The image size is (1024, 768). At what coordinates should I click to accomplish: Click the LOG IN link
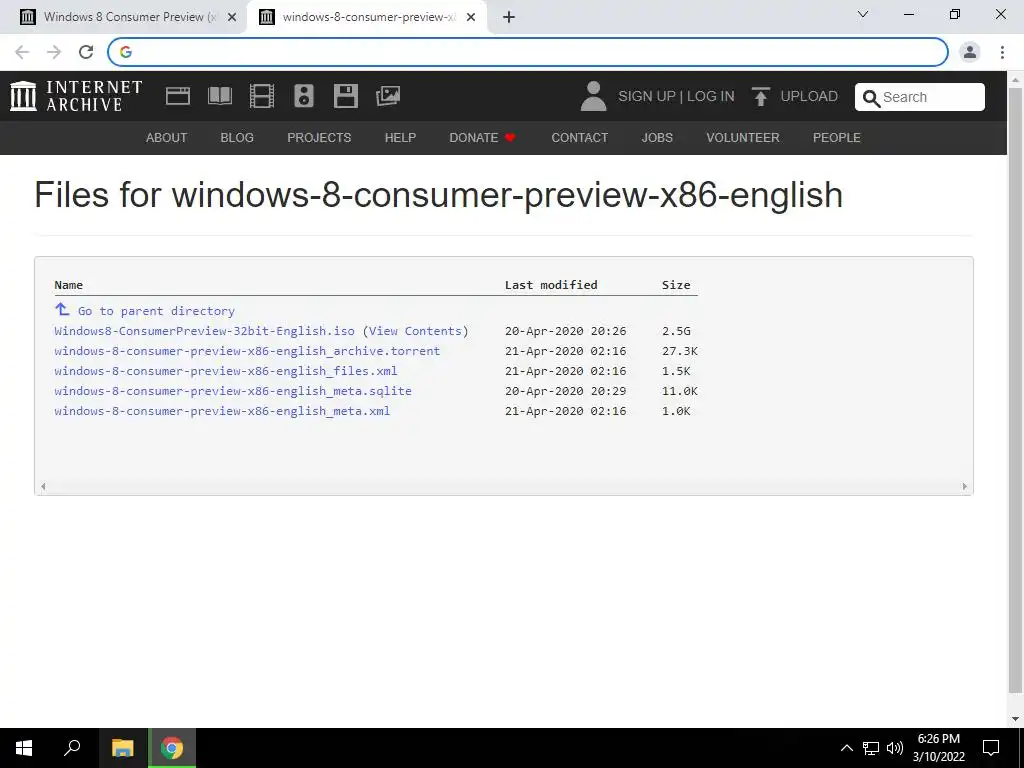[x=711, y=97]
